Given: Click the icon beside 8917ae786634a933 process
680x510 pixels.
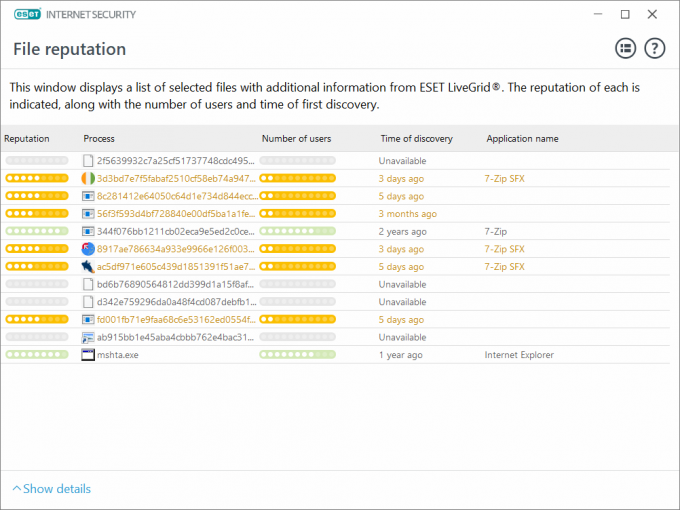Looking at the screenshot, I should click(x=88, y=249).
